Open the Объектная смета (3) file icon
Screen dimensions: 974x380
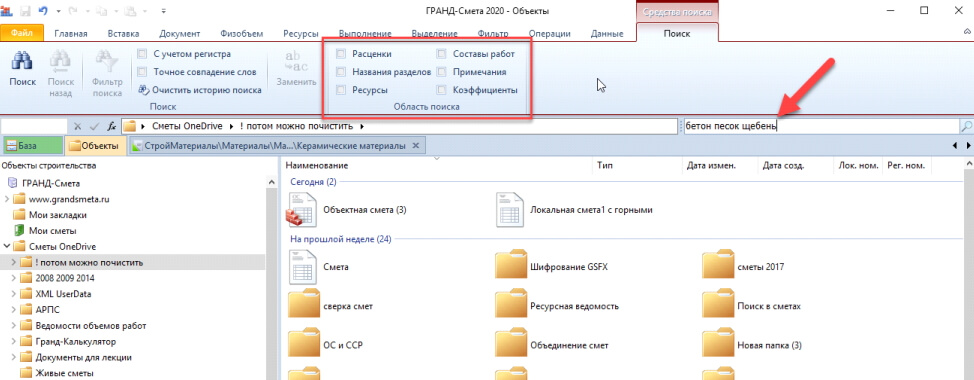click(302, 210)
